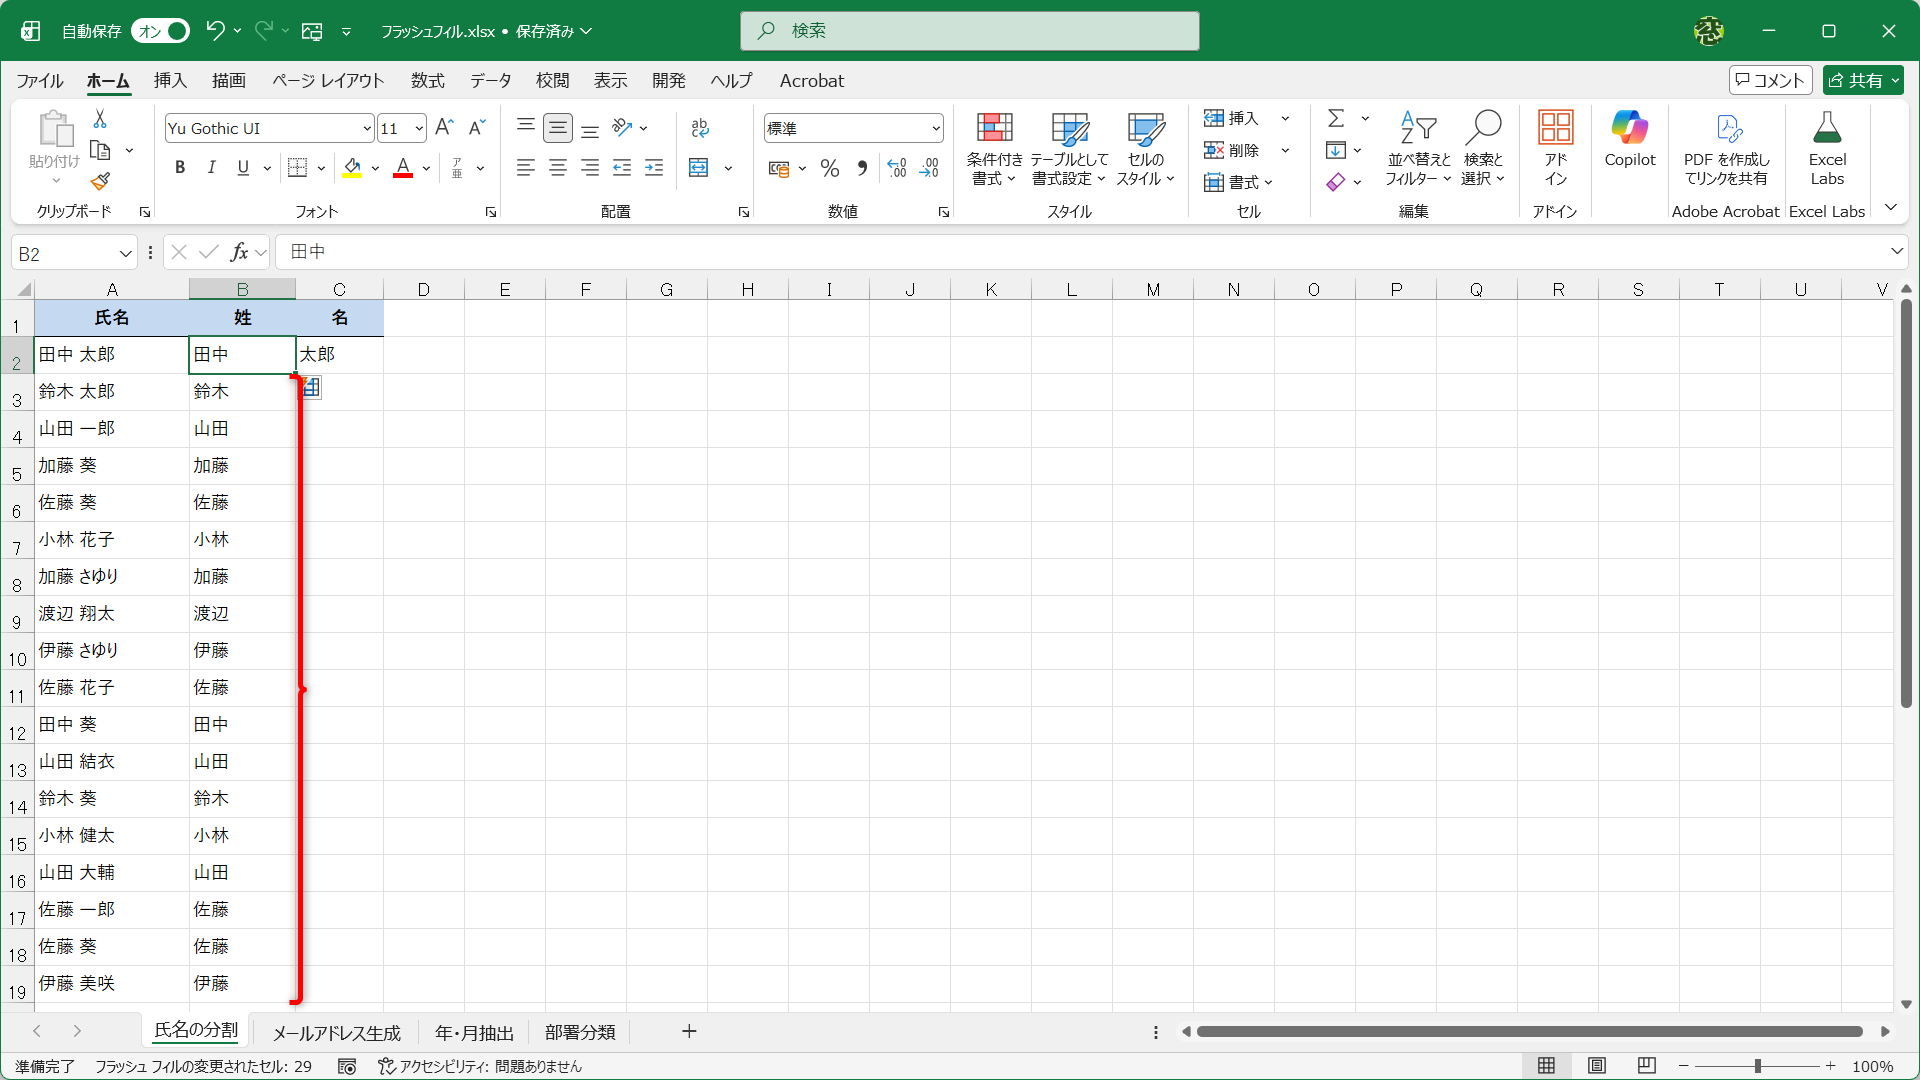Image resolution: width=1920 pixels, height=1080 pixels.
Task: Toggle 自動保存 (AutoSave) off
Action: click(160, 31)
